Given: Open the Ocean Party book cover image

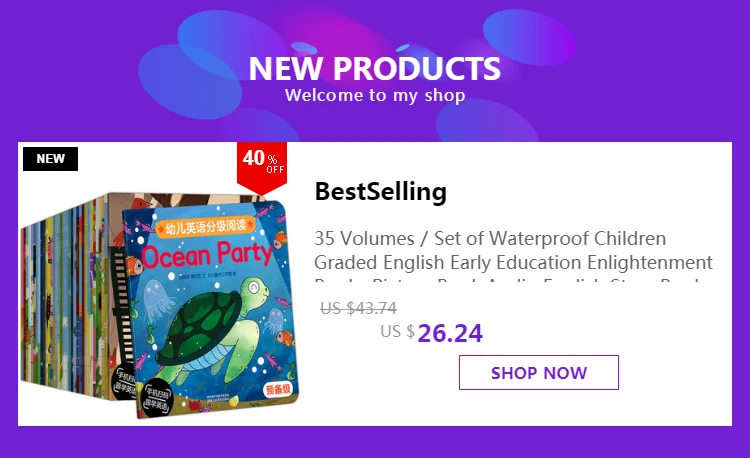Looking at the screenshot, I should pos(208,308).
